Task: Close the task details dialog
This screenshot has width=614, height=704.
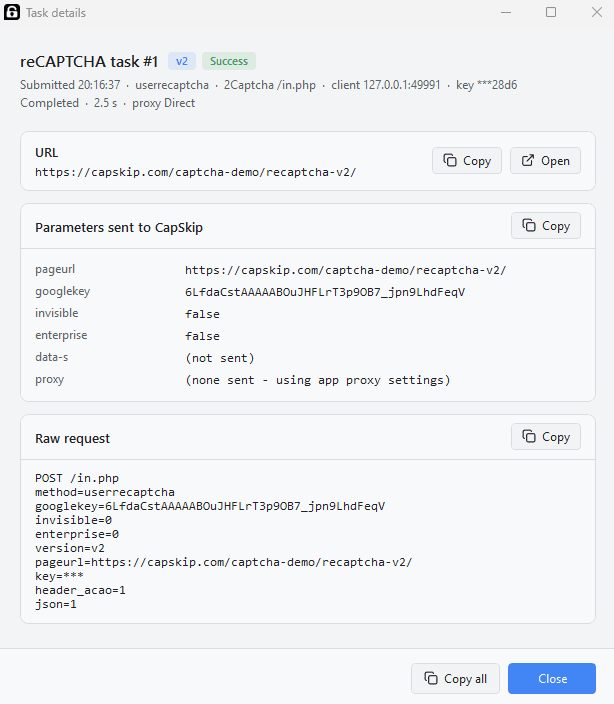Action: click(x=552, y=678)
